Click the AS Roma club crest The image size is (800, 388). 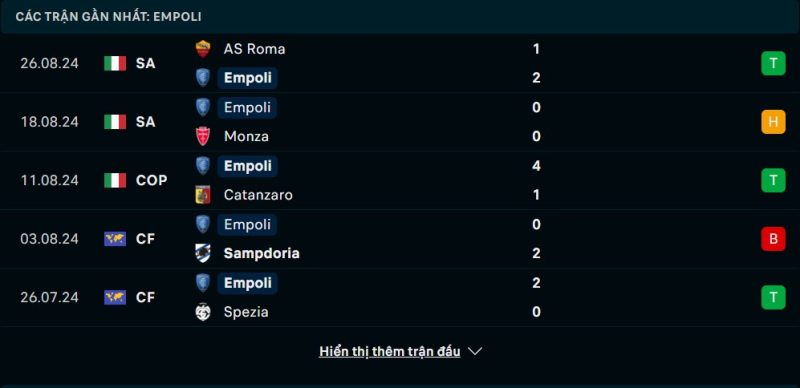tap(203, 49)
